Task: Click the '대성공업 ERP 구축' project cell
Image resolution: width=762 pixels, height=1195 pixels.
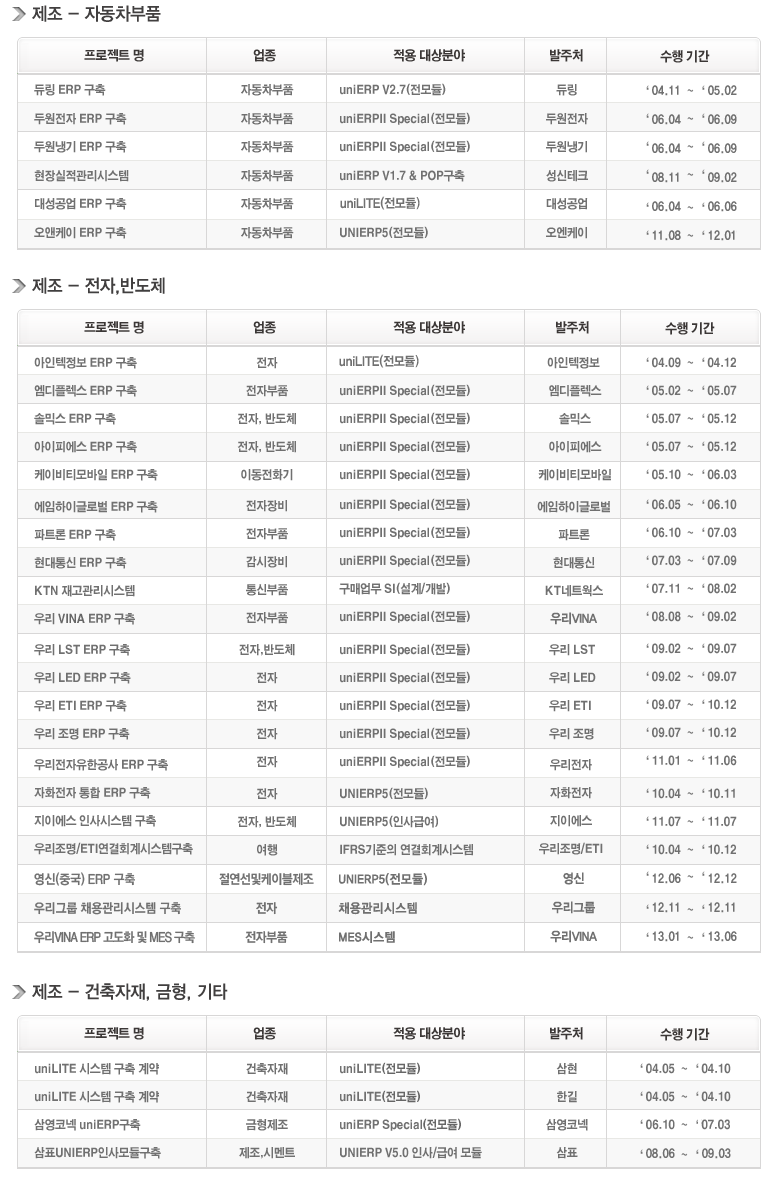Action: (80, 203)
